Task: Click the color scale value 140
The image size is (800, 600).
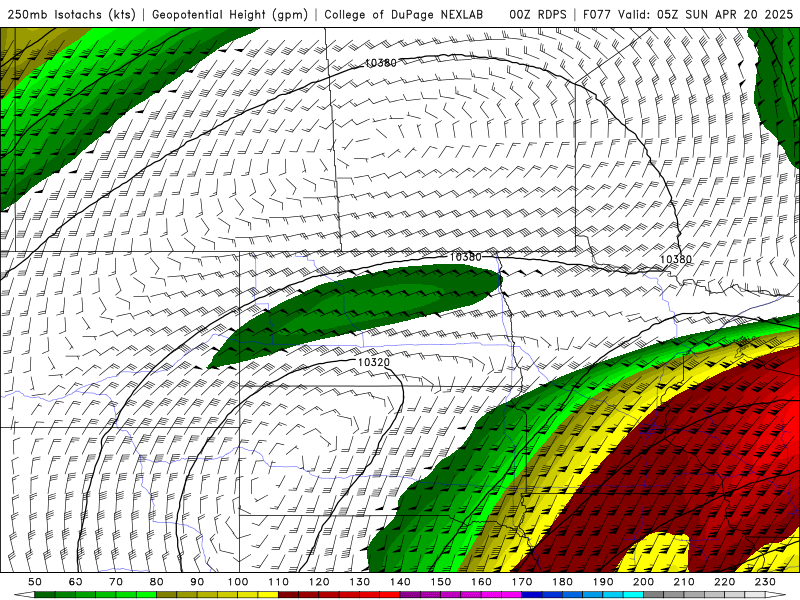Action: tap(400, 582)
